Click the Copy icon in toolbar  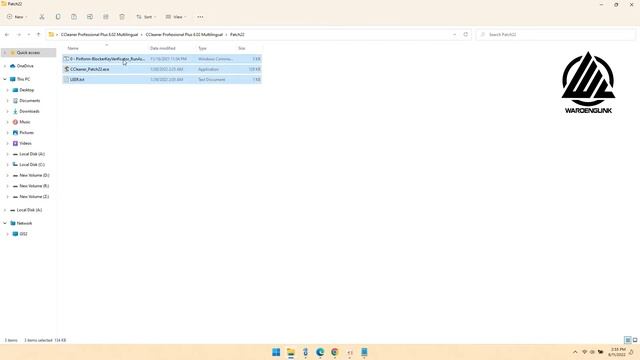[x=58, y=17]
